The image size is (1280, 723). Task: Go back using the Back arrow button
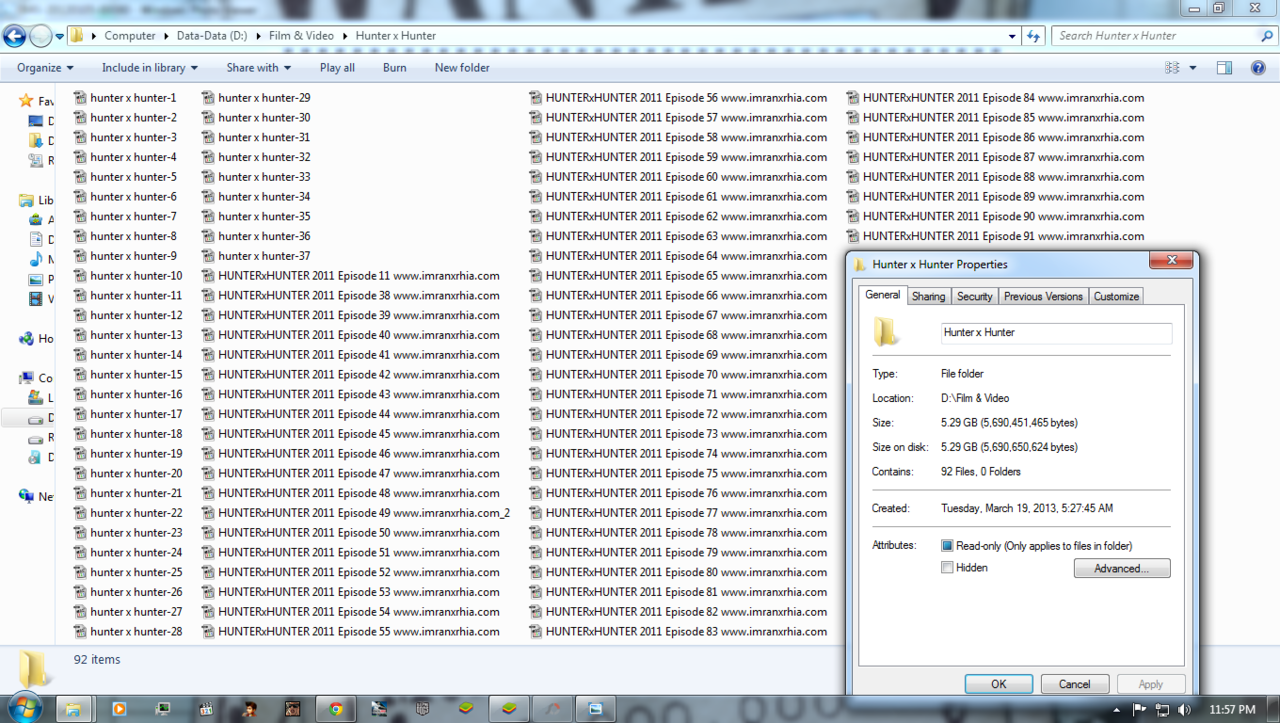pos(14,37)
